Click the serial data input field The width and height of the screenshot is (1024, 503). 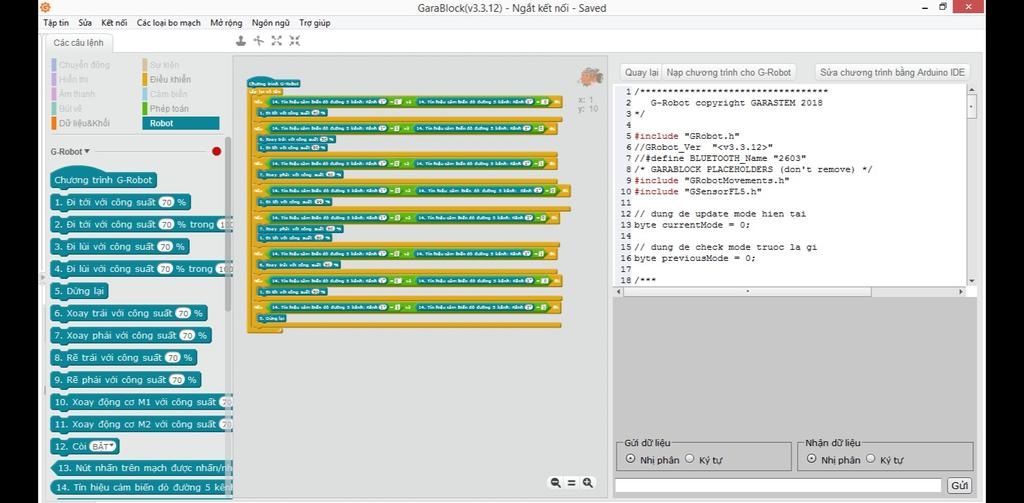click(777, 485)
